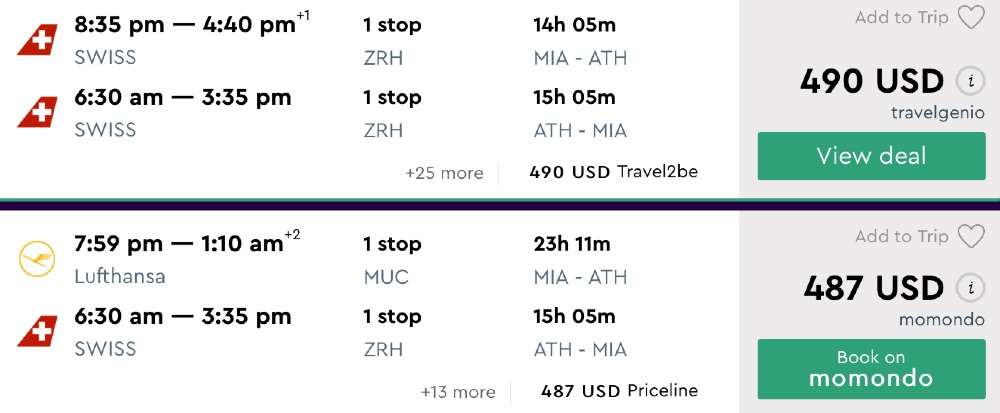Viewport: 1000px width, 413px height.
Task: Click Add to Trip on travelgenio result
Action: pos(901,18)
